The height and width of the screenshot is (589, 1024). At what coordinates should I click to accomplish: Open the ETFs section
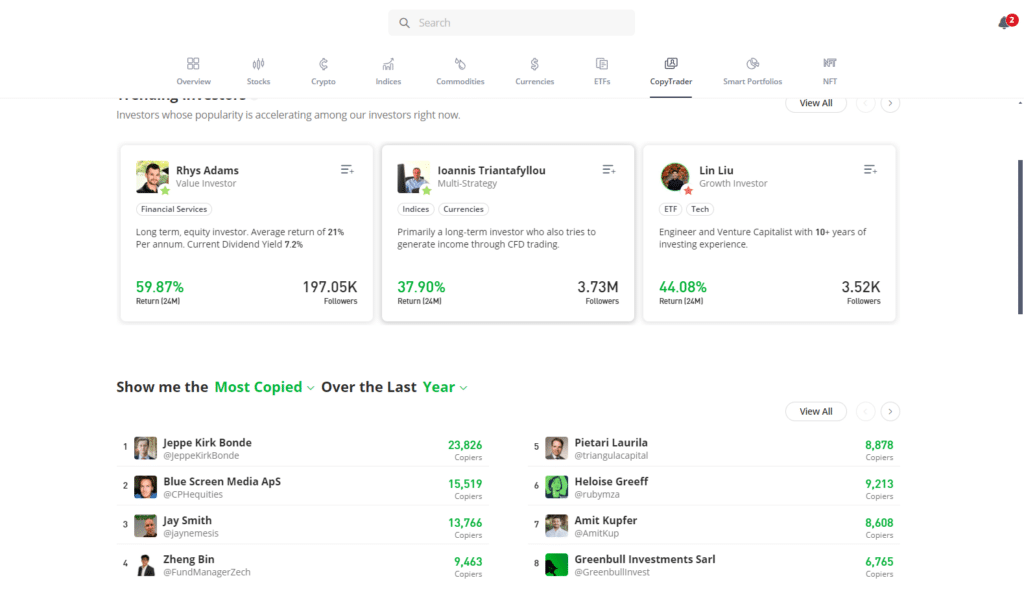pos(601,70)
